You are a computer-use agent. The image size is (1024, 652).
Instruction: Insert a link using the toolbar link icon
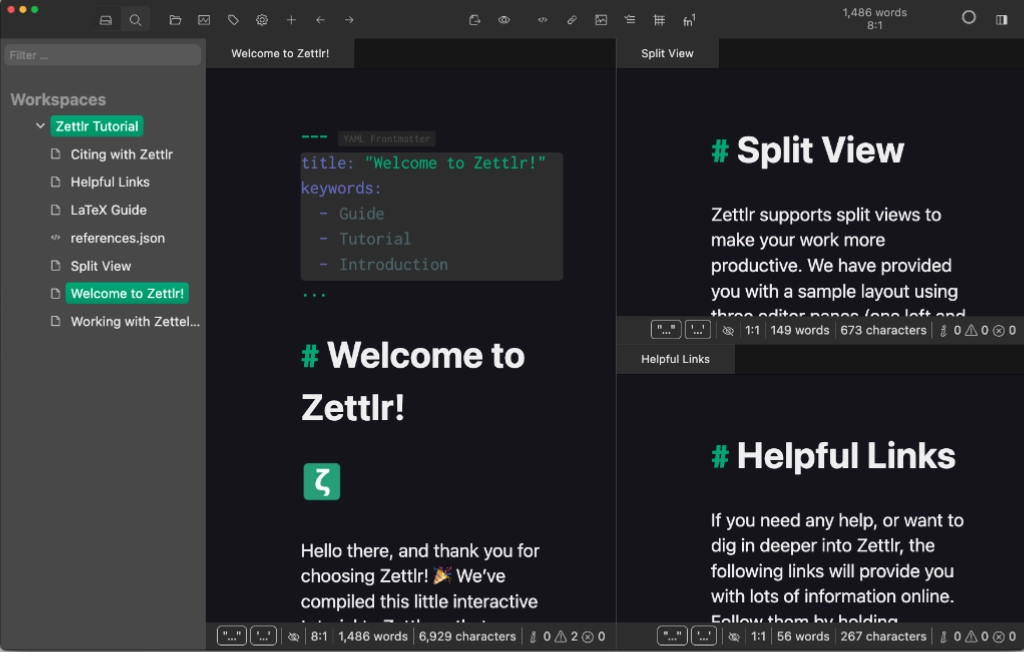(572, 20)
